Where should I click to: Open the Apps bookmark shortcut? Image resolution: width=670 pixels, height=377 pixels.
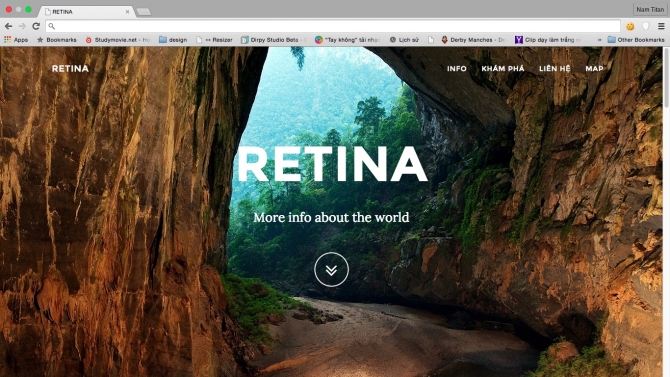[16, 40]
